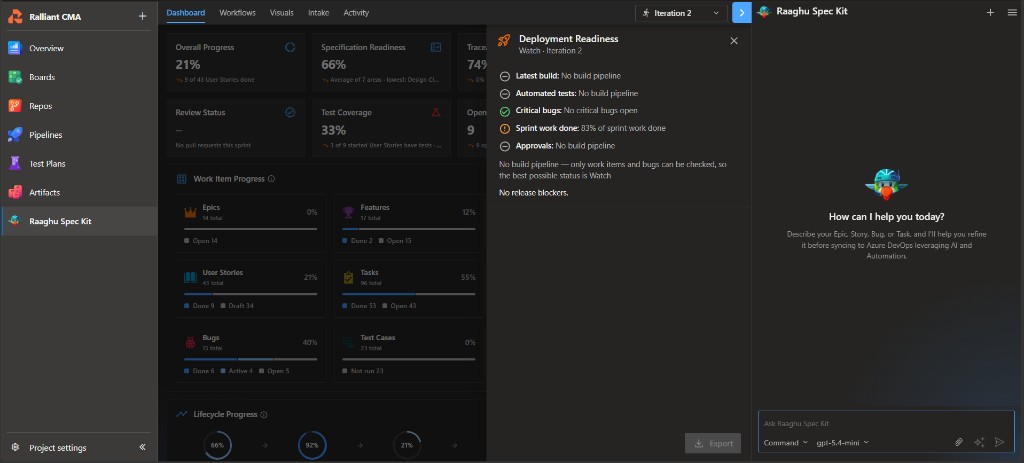Image resolution: width=1024 pixels, height=463 pixels.
Task: Click the Tasks clipboard icon
Action: pos(348,278)
